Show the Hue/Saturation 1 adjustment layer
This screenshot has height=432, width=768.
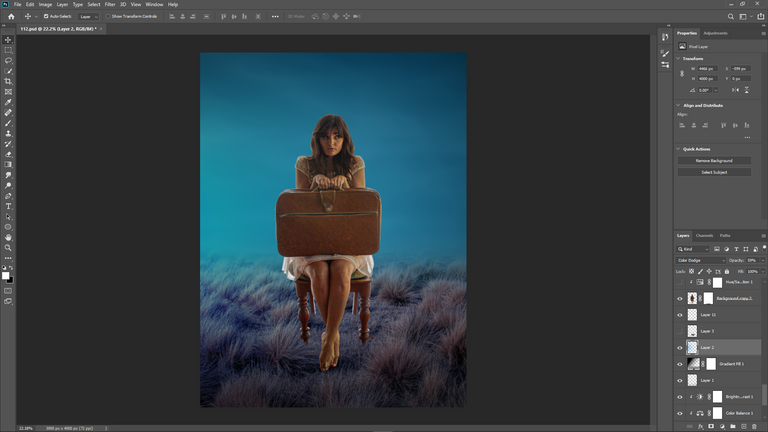(680, 282)
